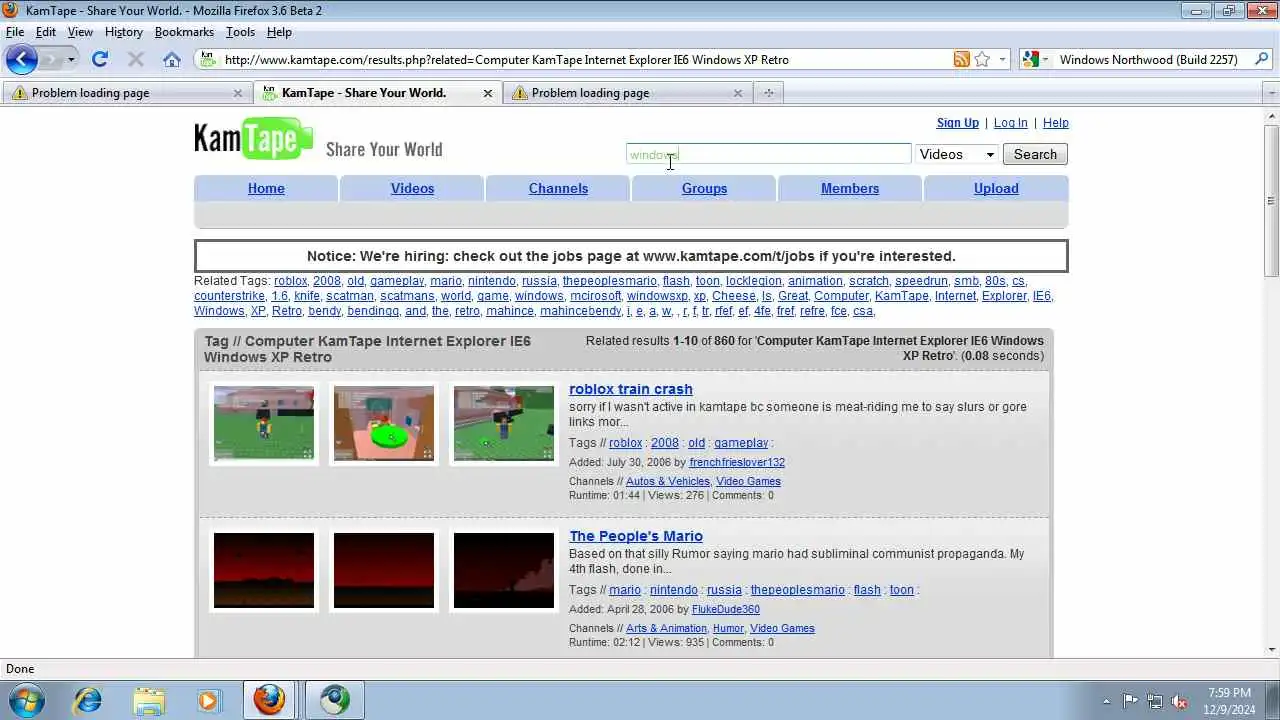Viewport: 1280px width, 720px height.
Task: Visit frenchfrieslover132 user profile
Action: (x=737, y=463)
